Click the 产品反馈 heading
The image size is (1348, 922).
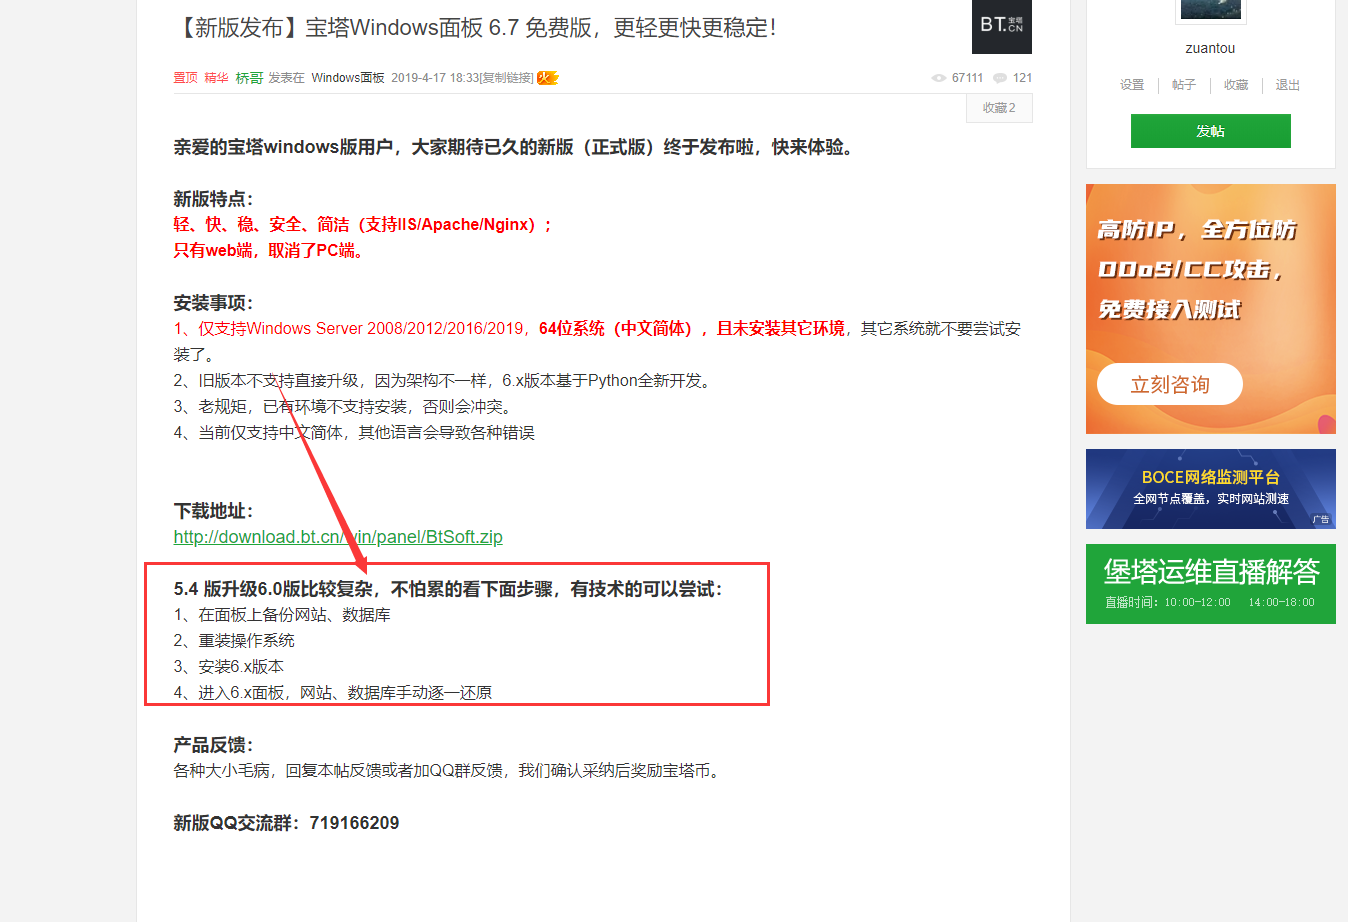point(213,745)
